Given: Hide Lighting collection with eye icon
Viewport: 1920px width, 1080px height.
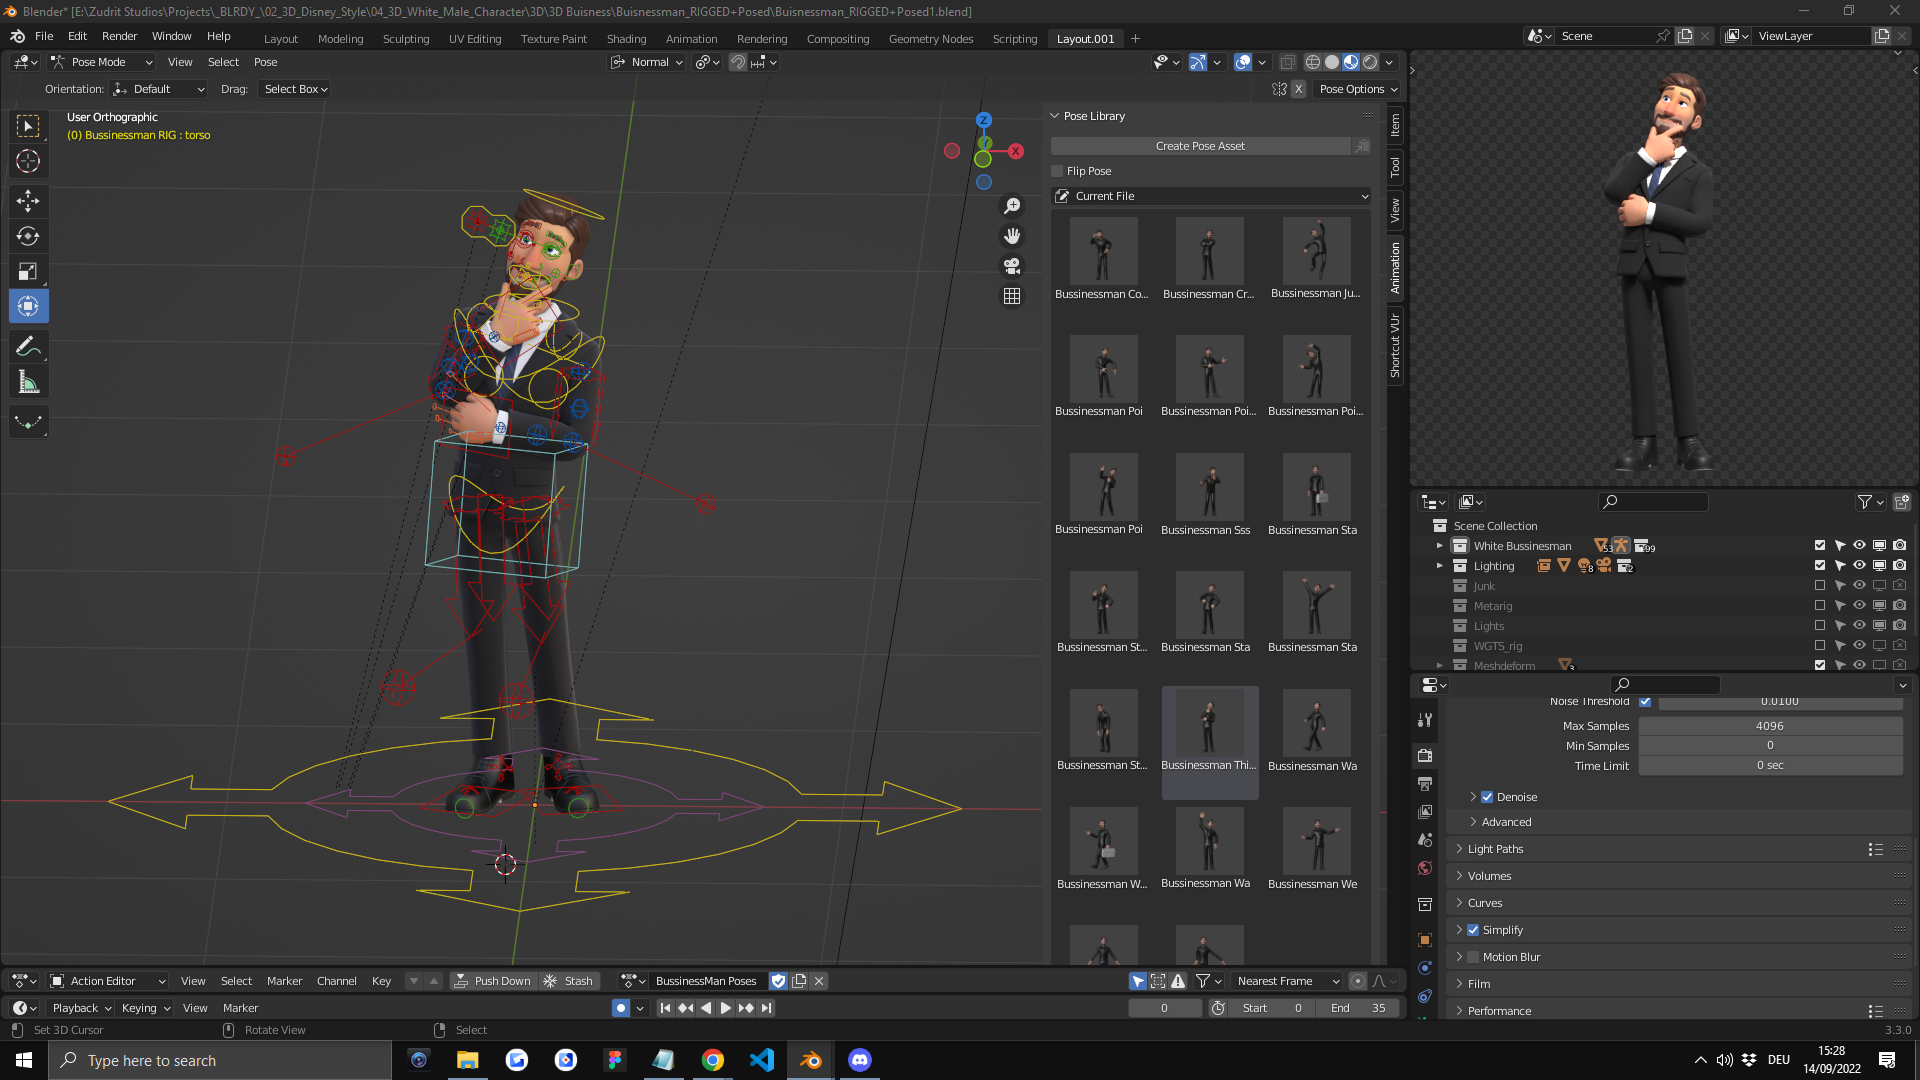Looking at the screenshot, I should (x=1859, y=566).
